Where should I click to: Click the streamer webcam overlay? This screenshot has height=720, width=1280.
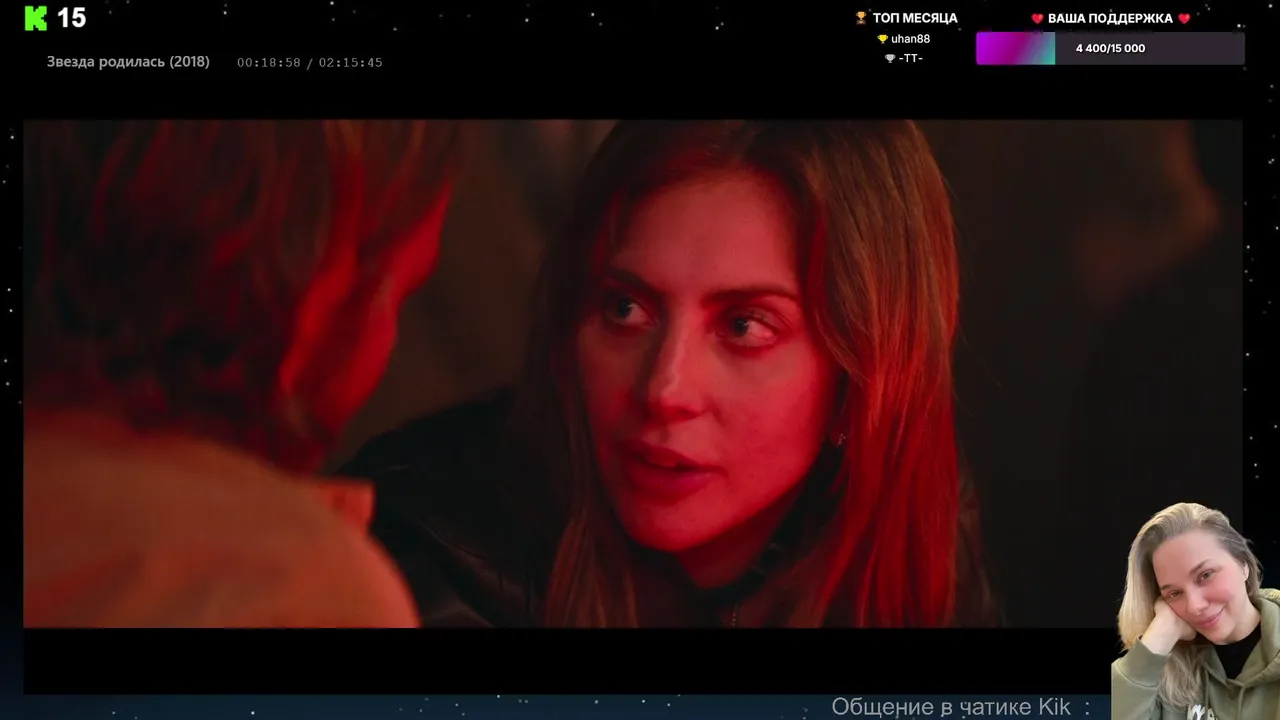point(1196,610)
